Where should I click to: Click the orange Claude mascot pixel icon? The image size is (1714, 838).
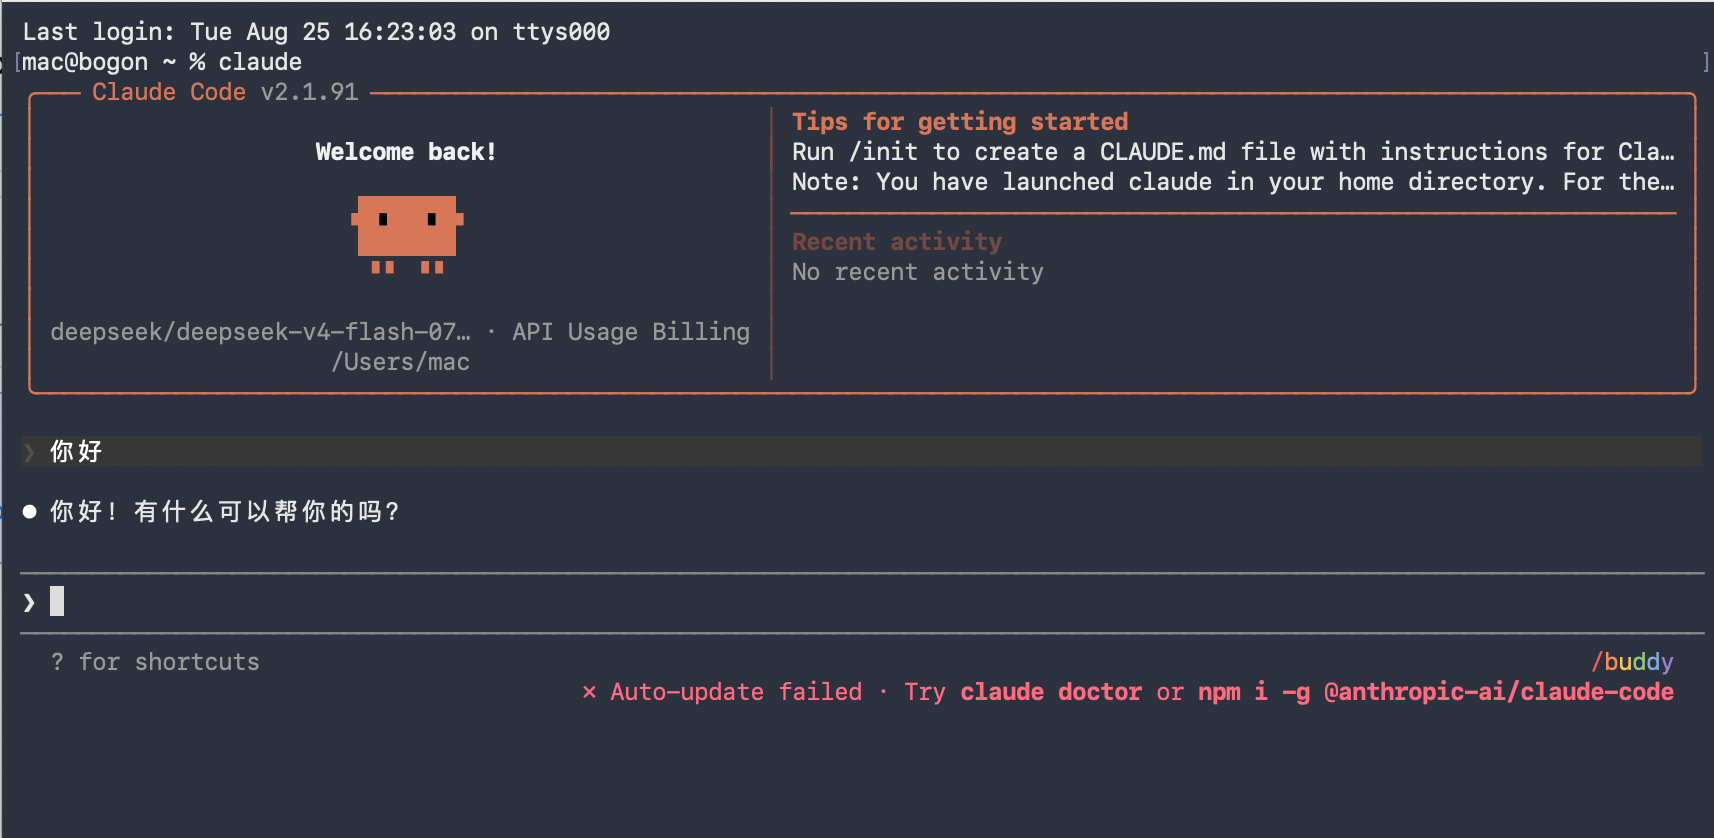click(x=407, y=234)
